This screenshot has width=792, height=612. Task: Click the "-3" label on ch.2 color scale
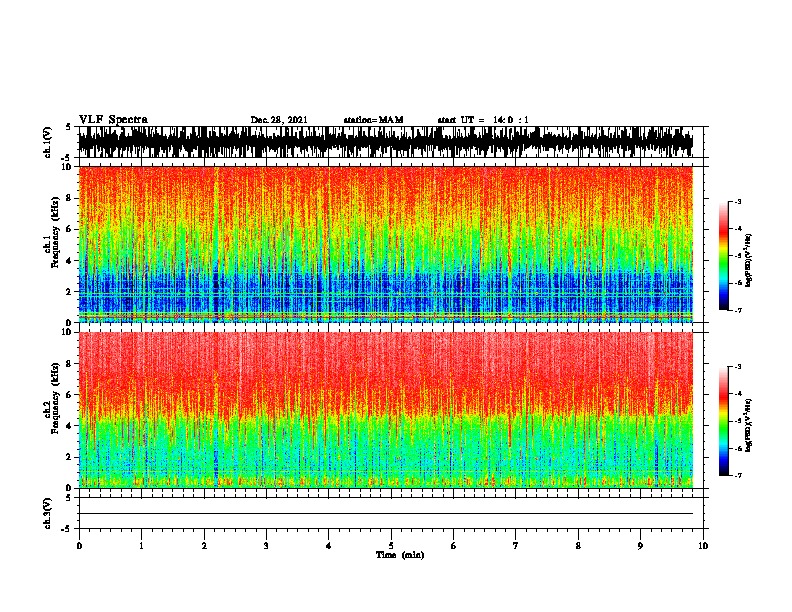(x=738, y=367)
